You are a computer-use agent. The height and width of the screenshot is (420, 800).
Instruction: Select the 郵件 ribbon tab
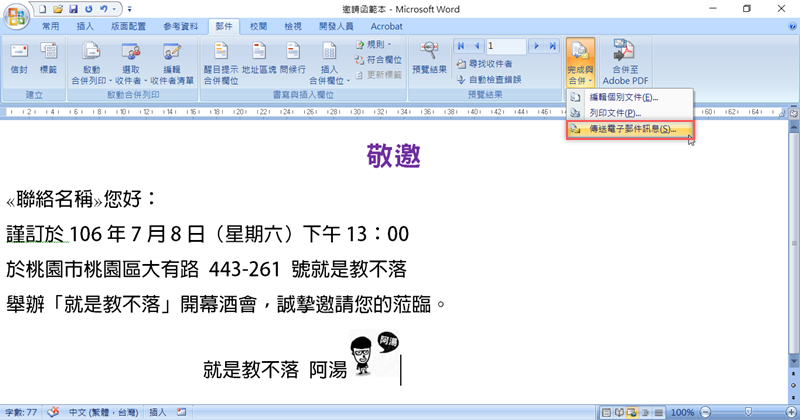tap(223, 26)
